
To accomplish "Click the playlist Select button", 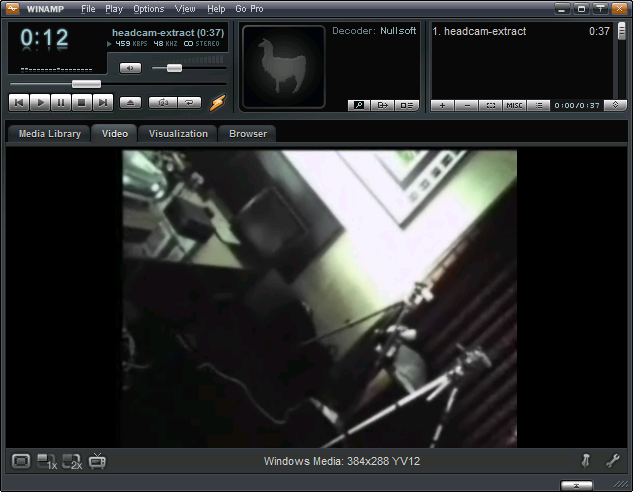I will coord(490,105).
